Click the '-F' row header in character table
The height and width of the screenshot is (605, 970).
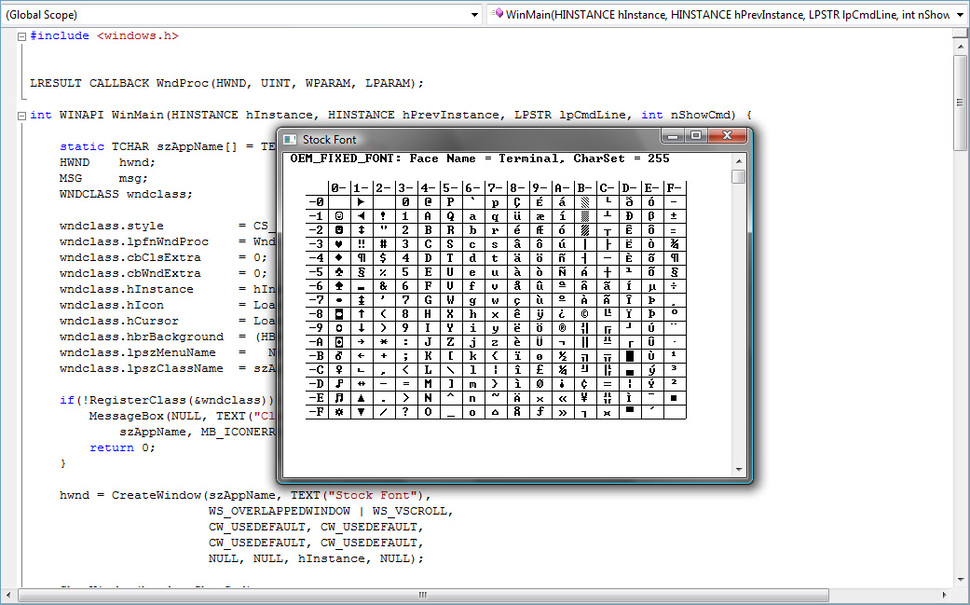316,412
